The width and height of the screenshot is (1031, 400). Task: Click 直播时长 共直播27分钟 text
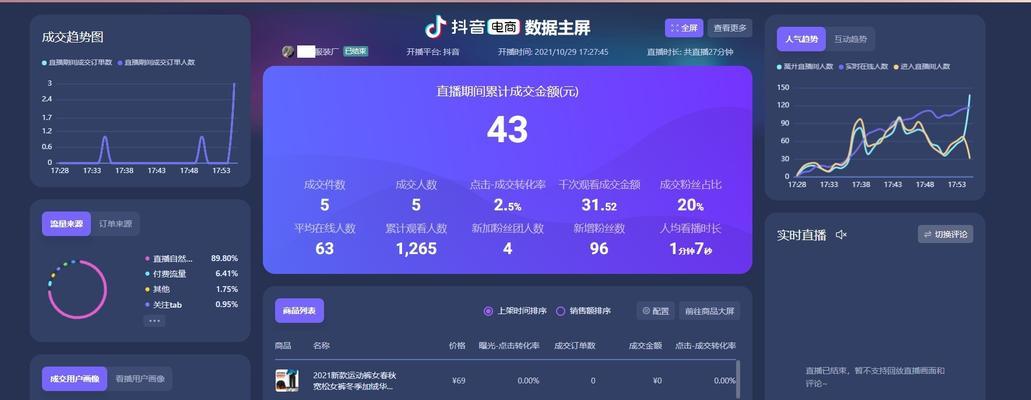(x=690, y=51)
